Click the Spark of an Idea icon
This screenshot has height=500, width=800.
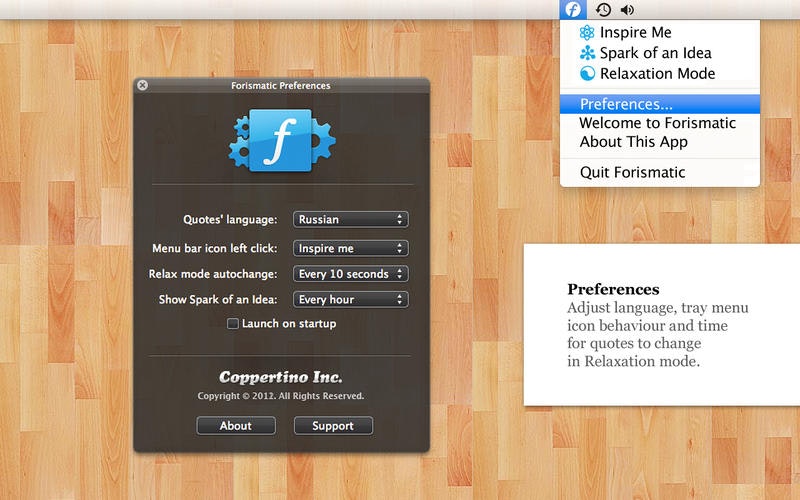coord(587,53)
